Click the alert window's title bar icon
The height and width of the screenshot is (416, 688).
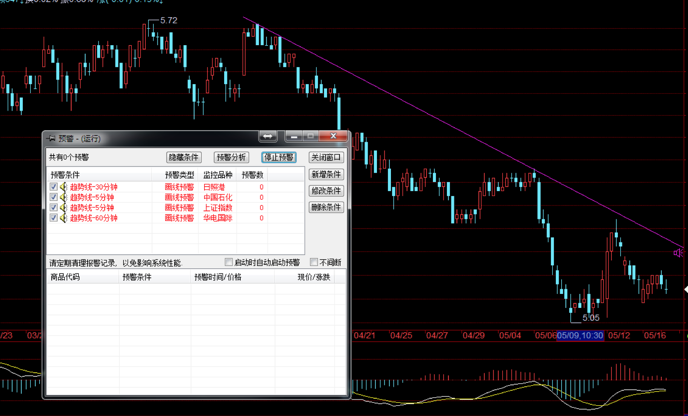(x=53, y=138)
